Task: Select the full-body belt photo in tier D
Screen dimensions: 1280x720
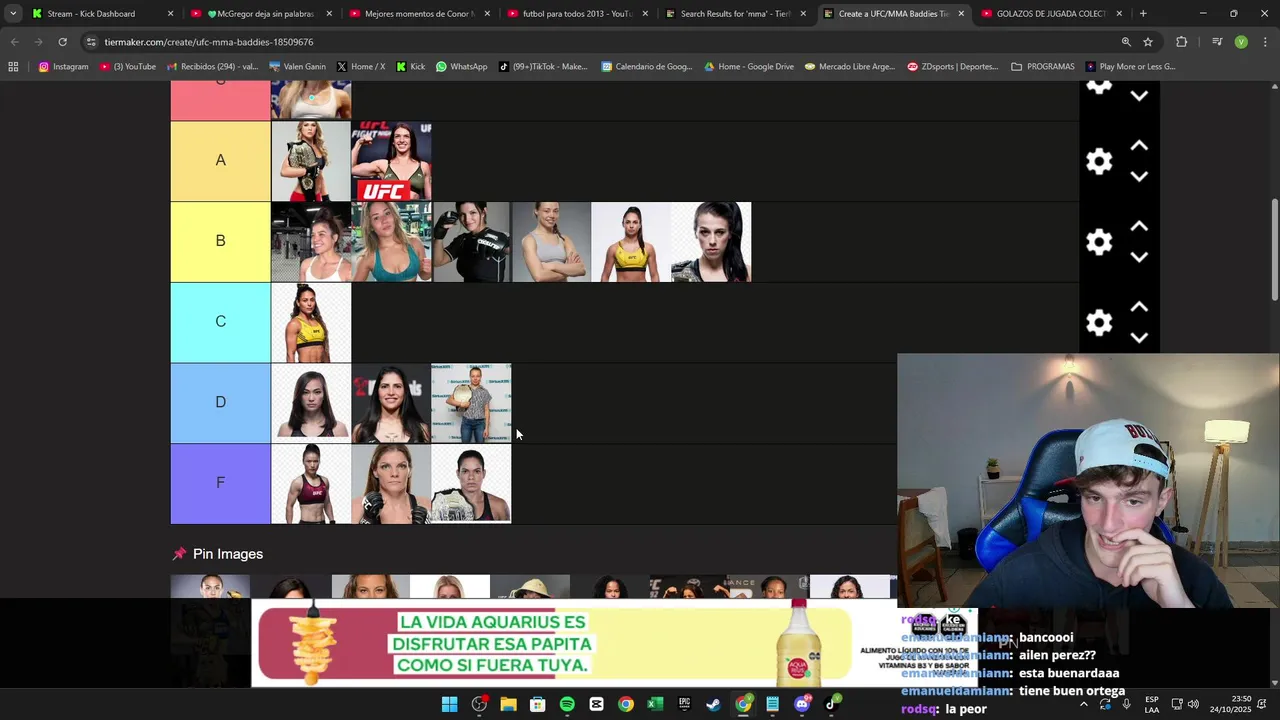Action: (x=471, y=403)
